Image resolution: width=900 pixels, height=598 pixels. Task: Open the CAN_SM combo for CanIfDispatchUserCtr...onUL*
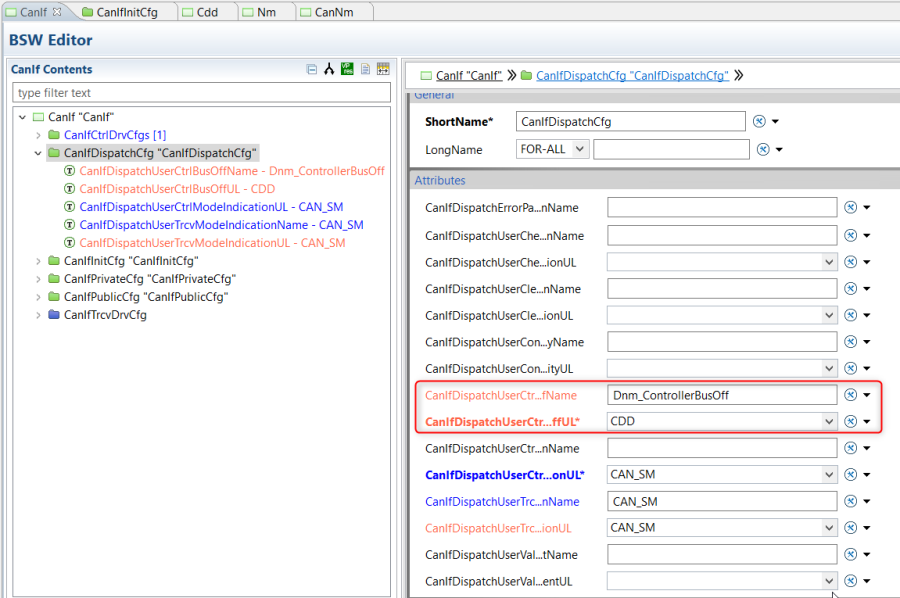coord(829,475)
